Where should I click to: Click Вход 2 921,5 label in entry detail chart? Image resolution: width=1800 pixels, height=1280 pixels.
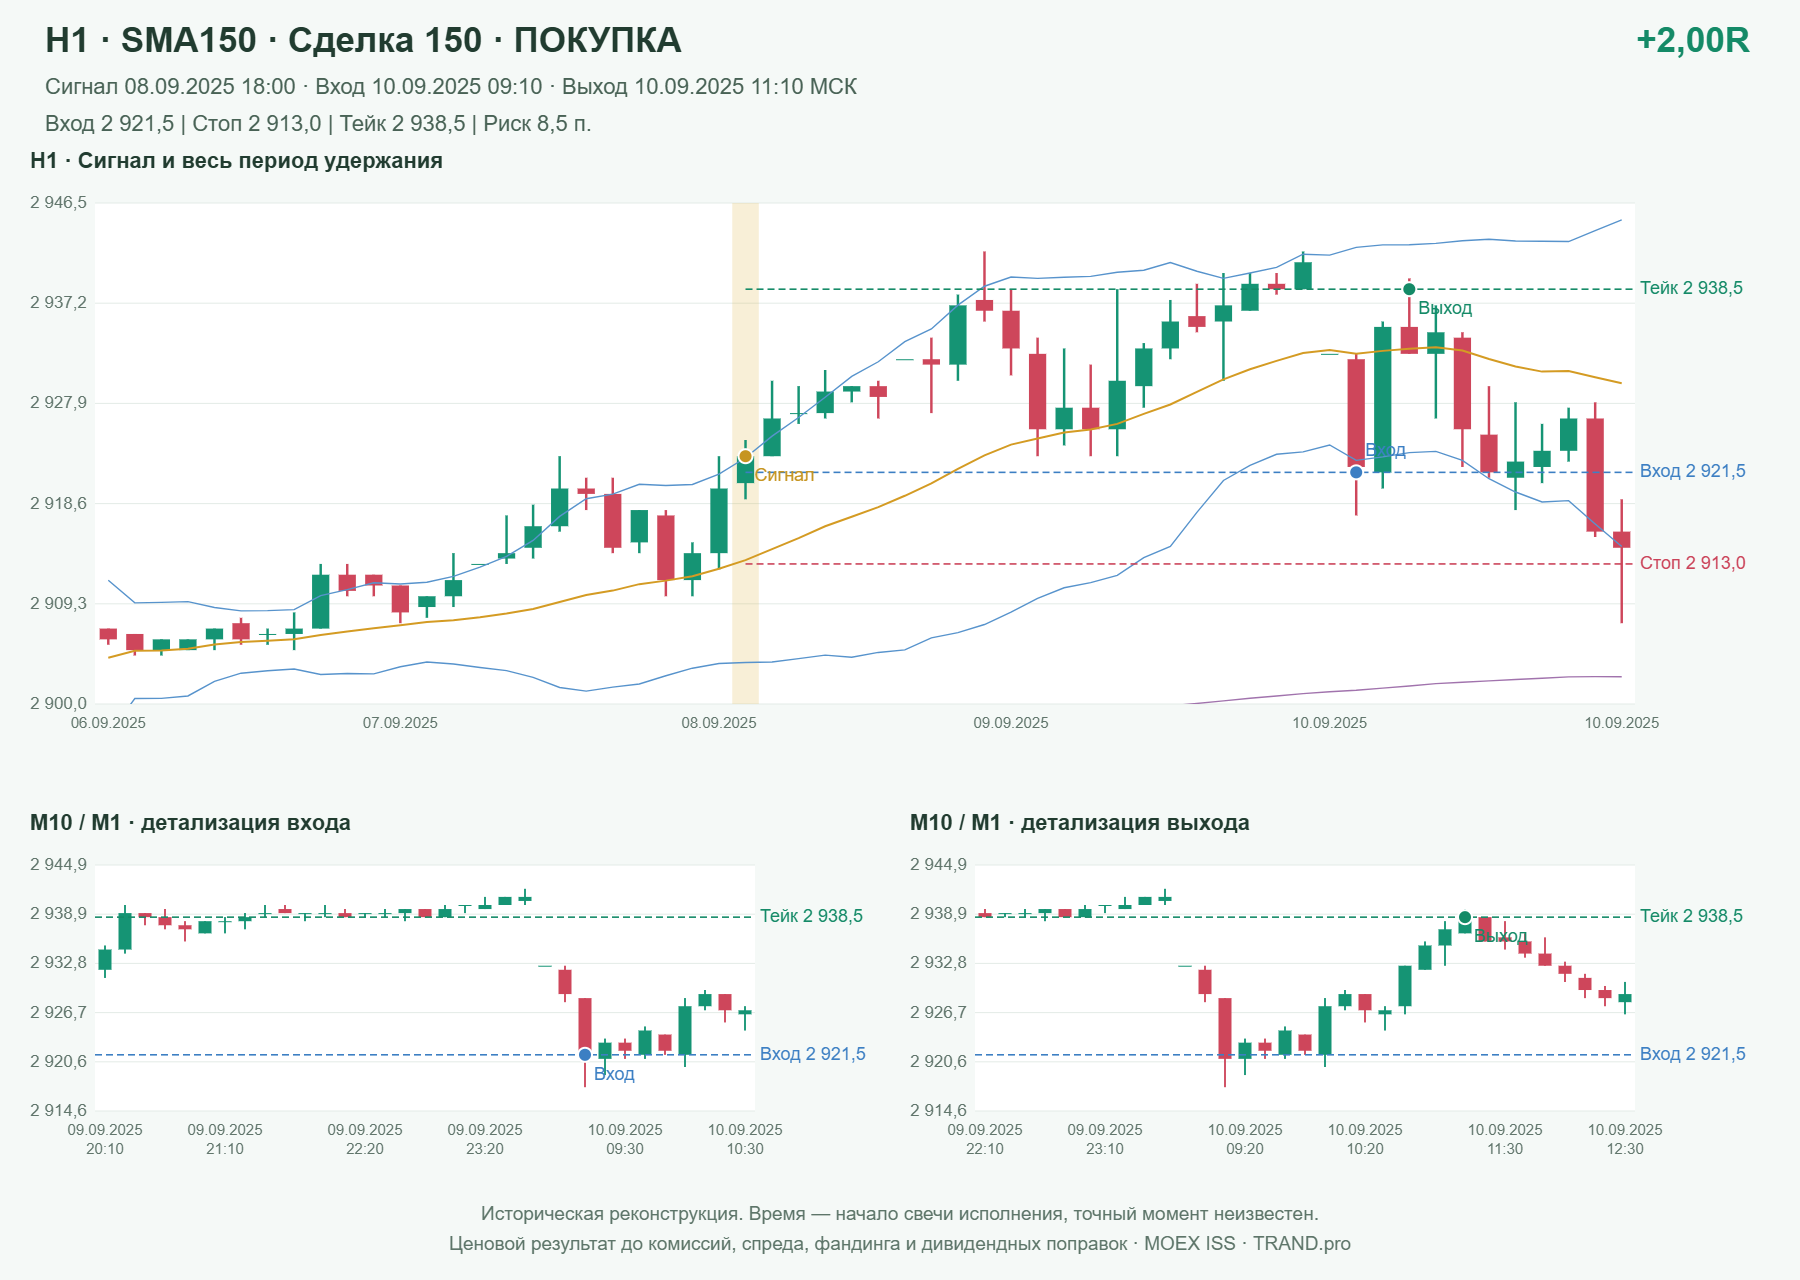813,1054
